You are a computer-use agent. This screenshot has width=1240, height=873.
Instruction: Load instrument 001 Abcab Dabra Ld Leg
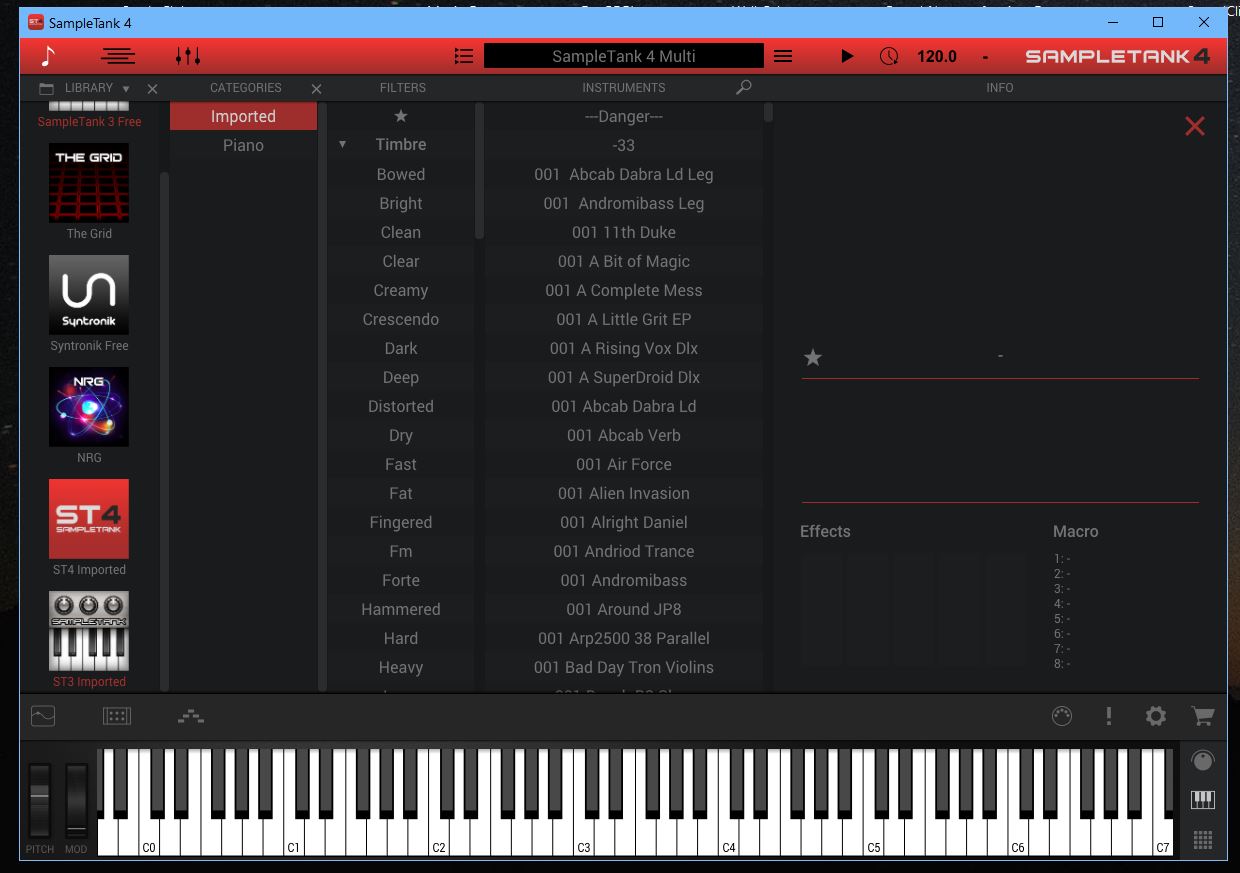pos(624,174)
